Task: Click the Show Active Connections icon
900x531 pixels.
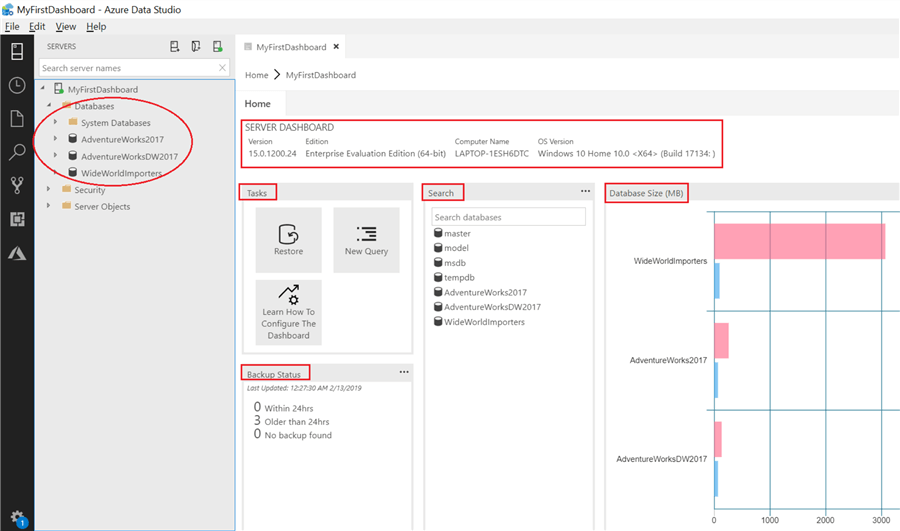Action: pos(217,46)
